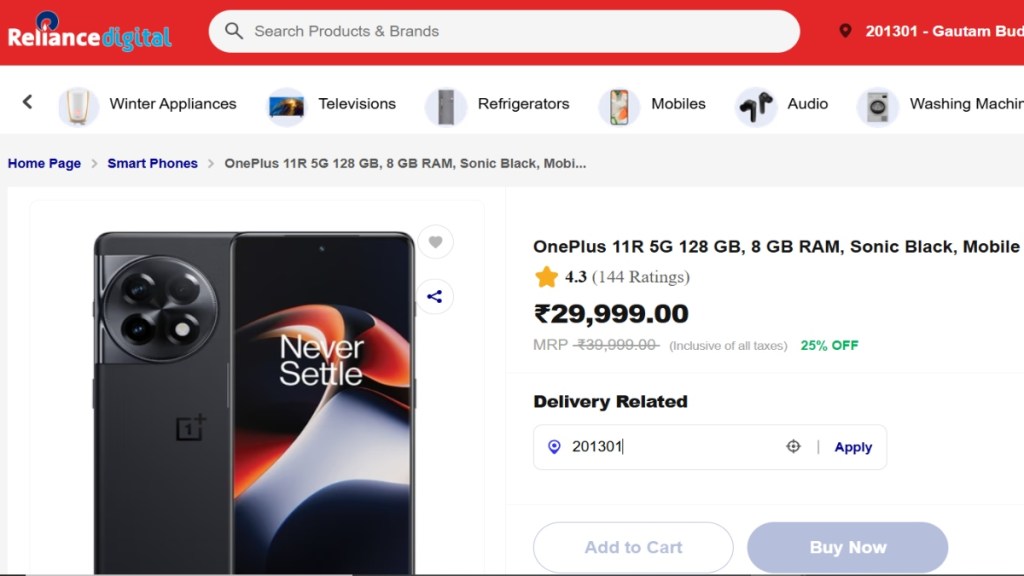This screenshot has height=576, width=1024.
Task: Click the Refrigerators category icon
Action: point(446,105)
